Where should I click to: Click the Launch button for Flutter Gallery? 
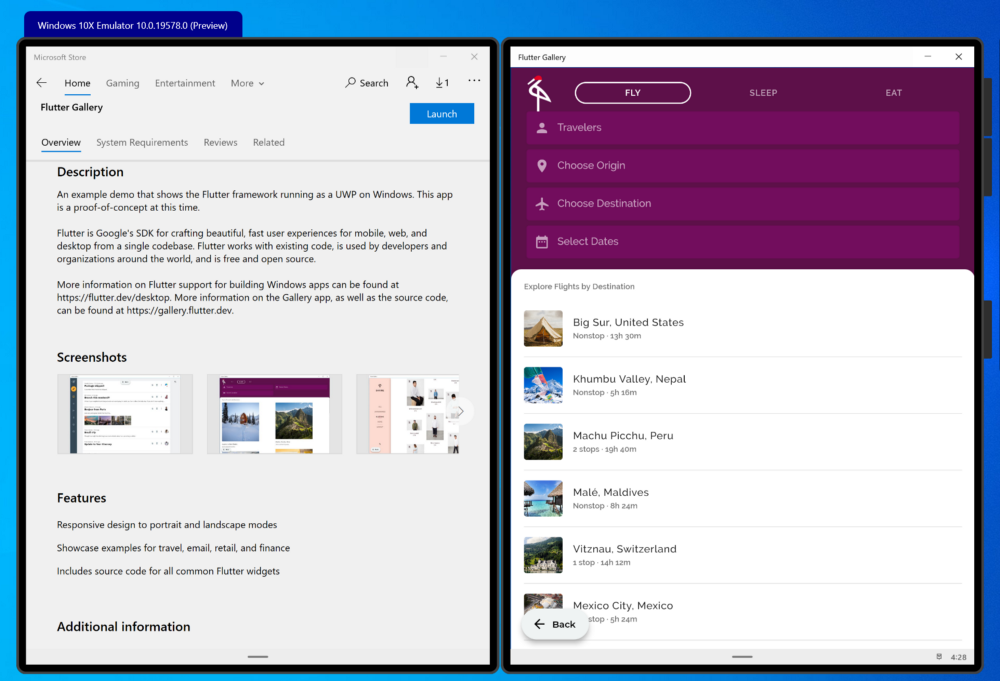click(x=441, y=113)
